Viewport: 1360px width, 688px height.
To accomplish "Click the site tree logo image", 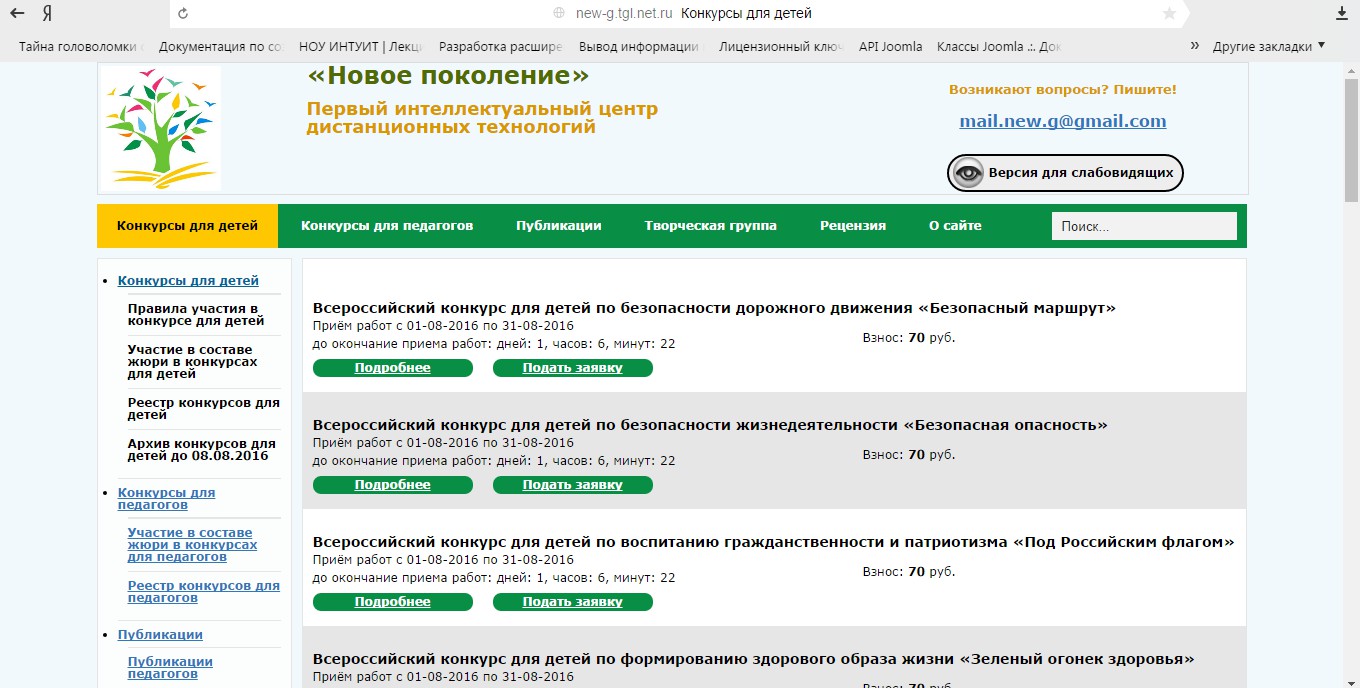I will (x=160, y=128).
